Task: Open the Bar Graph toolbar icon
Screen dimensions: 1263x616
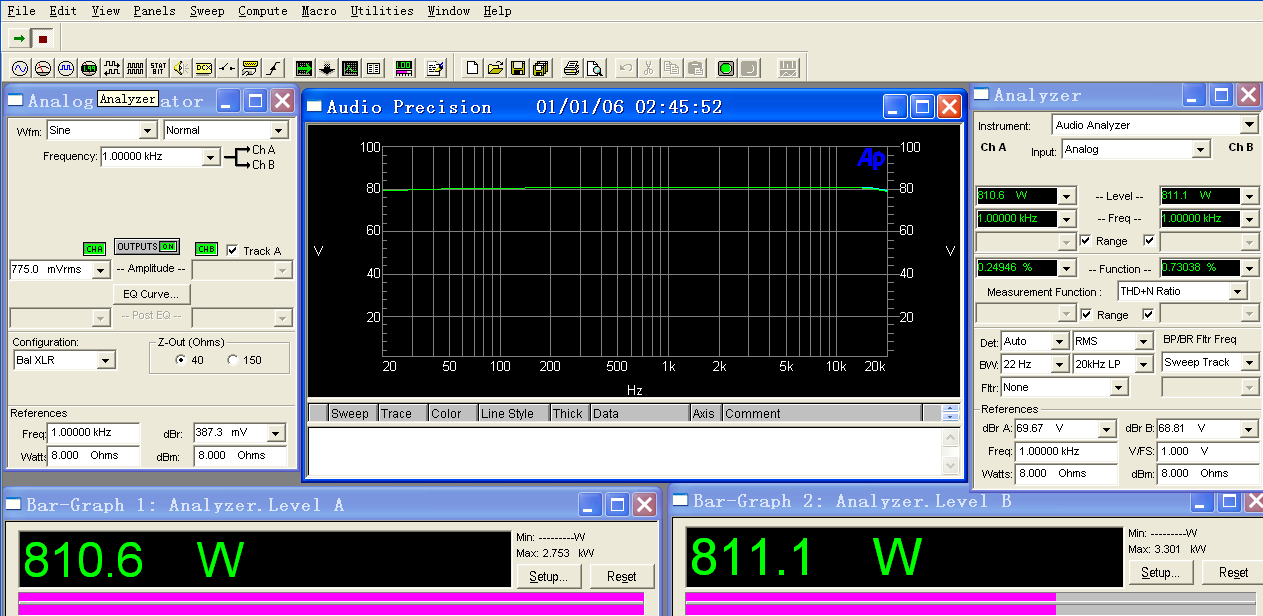Action: tap(404, 68)
